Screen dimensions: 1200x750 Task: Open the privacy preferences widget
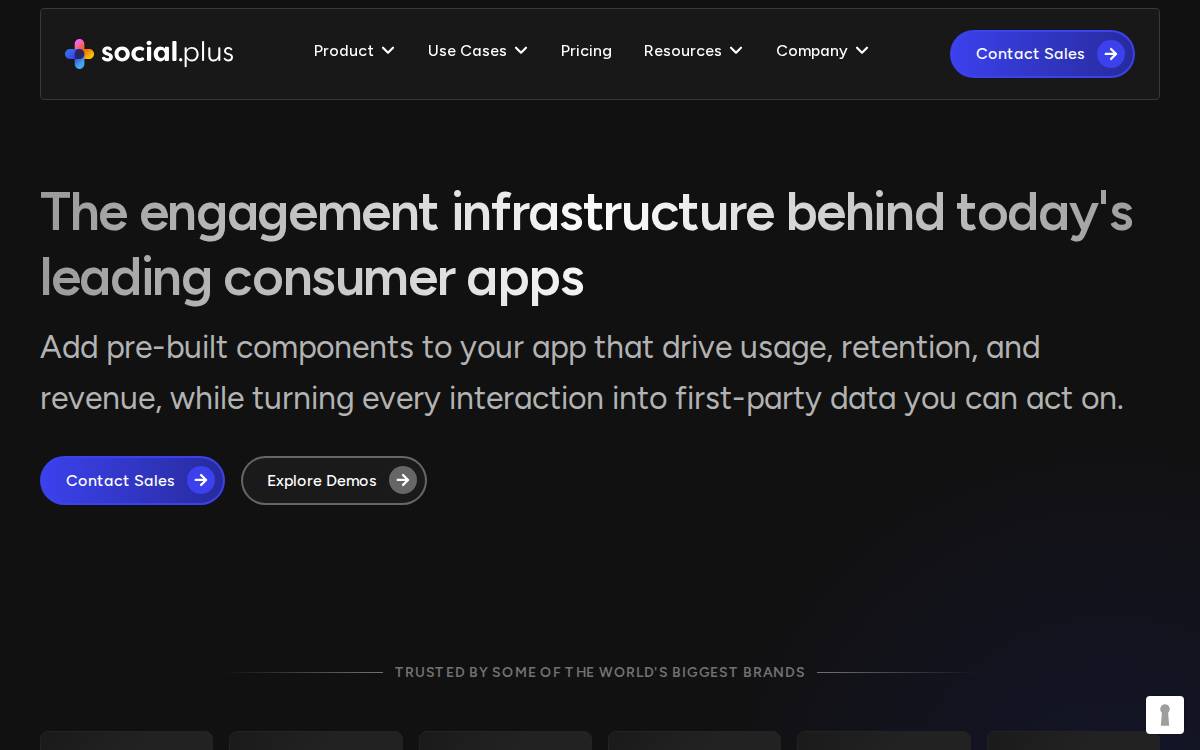[x=1165, y=715]
